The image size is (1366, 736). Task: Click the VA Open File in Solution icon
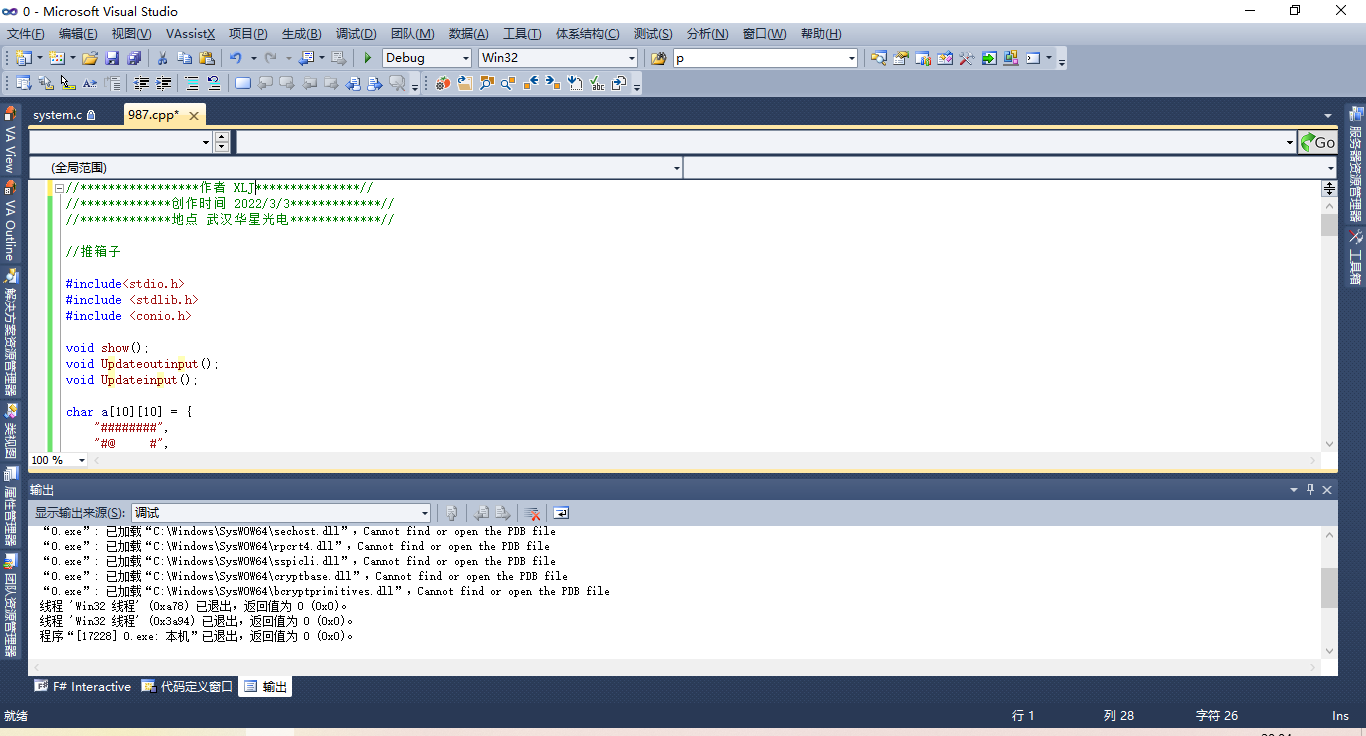click(465, 83)
